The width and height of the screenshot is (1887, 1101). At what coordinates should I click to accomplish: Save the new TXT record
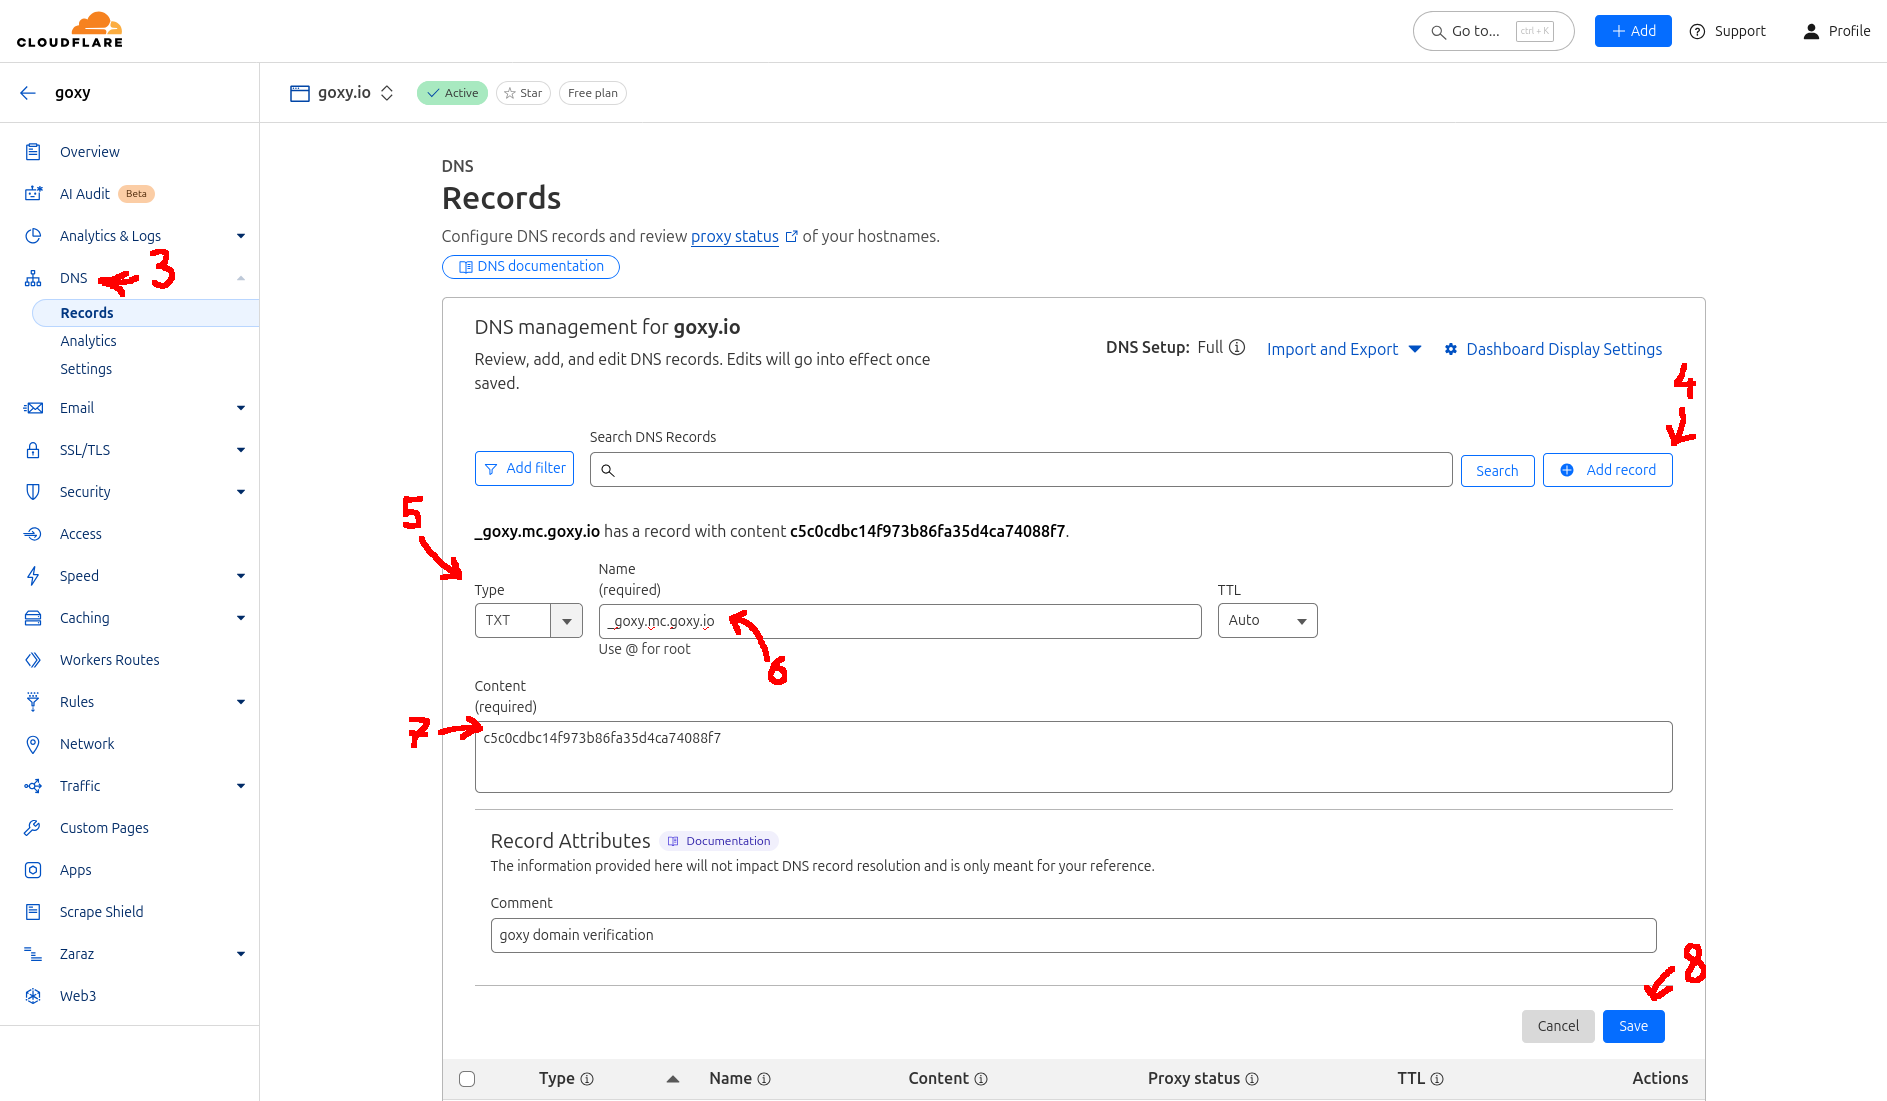pyautogui.click(x=1633, y=1026)
